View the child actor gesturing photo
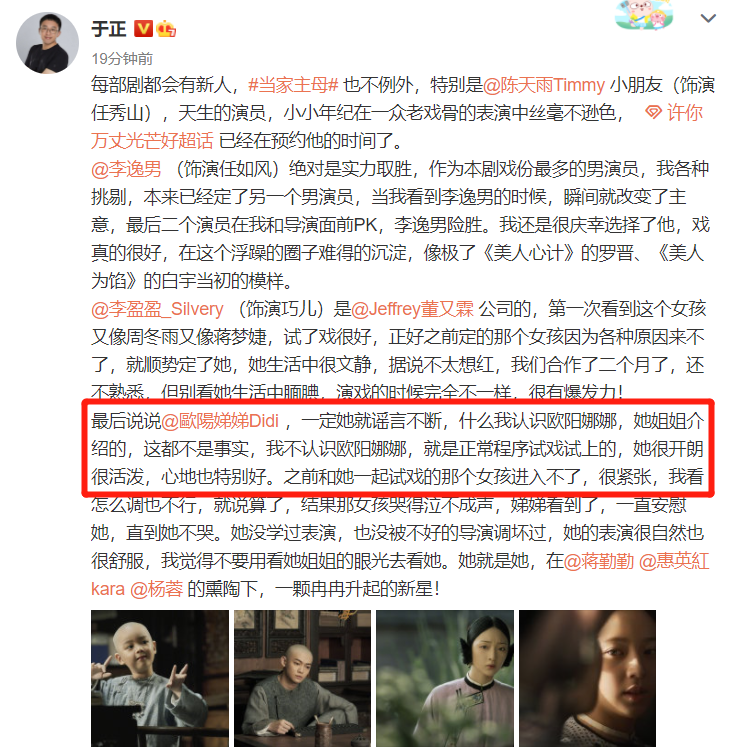 [160, 678]
